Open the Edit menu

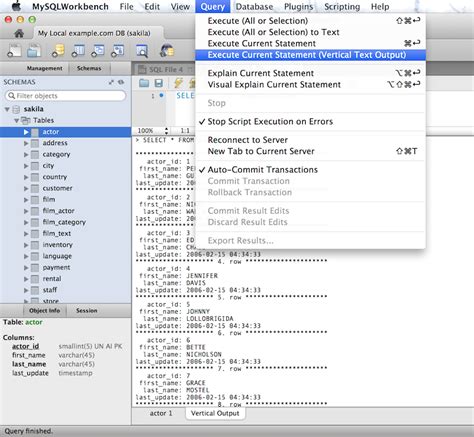[x=152, y=6]
